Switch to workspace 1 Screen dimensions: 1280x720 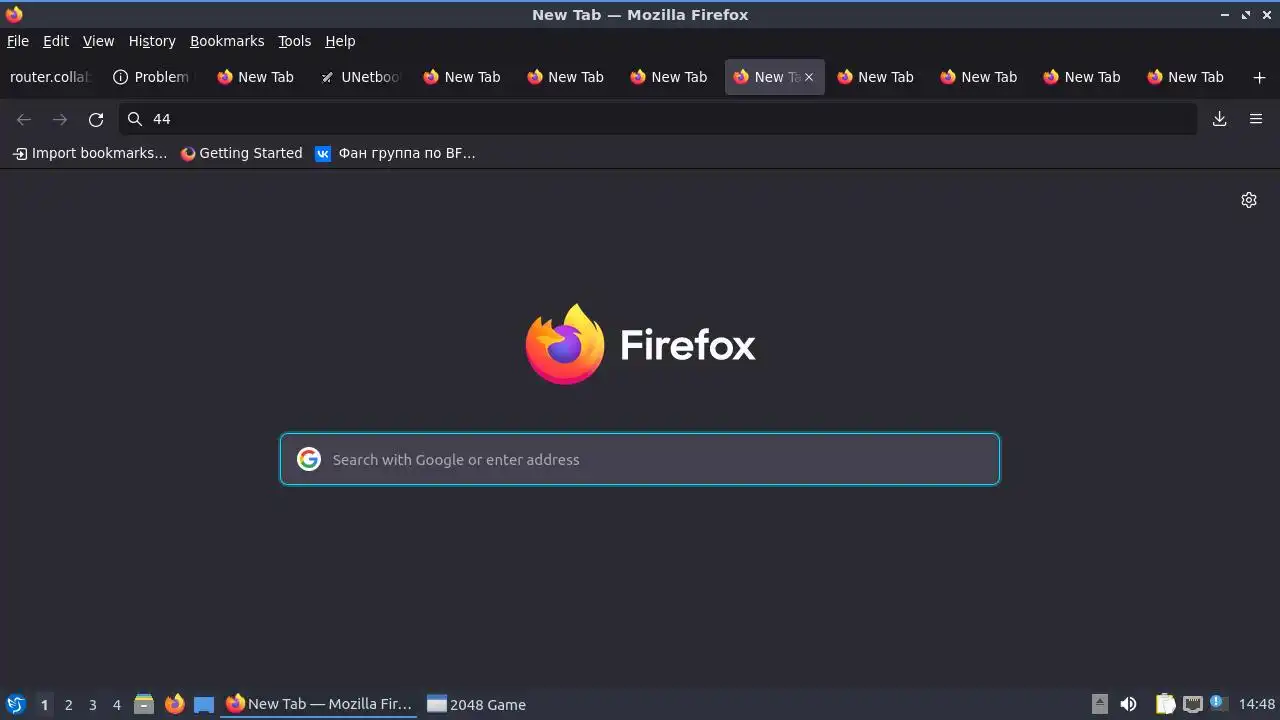coord(44,704)
